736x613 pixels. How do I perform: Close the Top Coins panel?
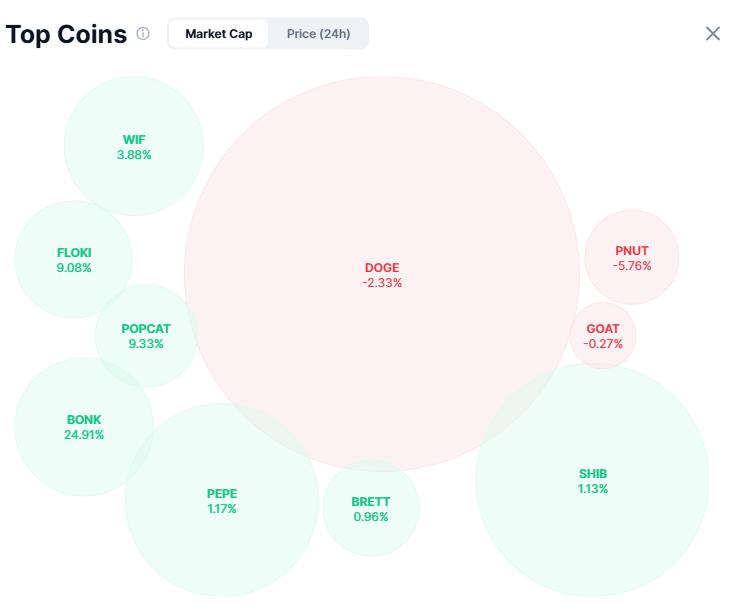coord(712,34)
